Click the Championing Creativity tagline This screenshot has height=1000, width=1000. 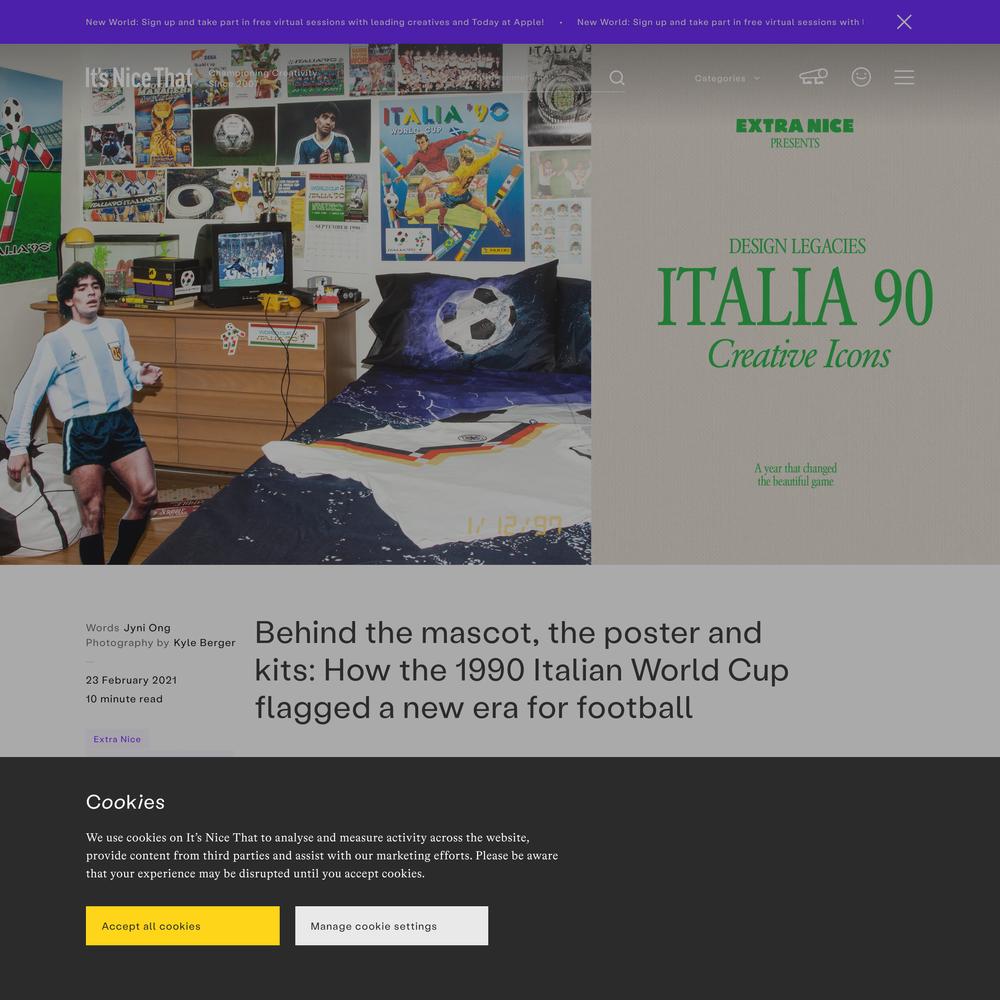coord(262,78)
